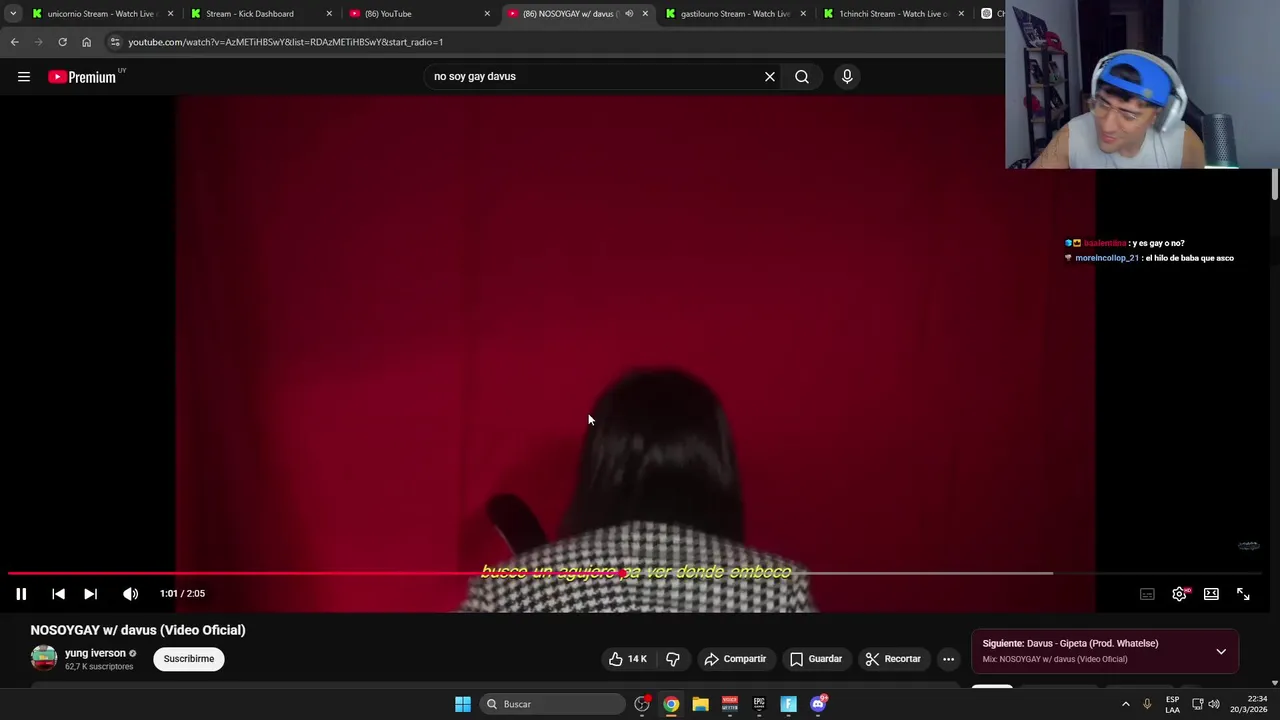Open the browser home page
The height and width of the screenshot is (720, 1280).
tap(86, 42)
